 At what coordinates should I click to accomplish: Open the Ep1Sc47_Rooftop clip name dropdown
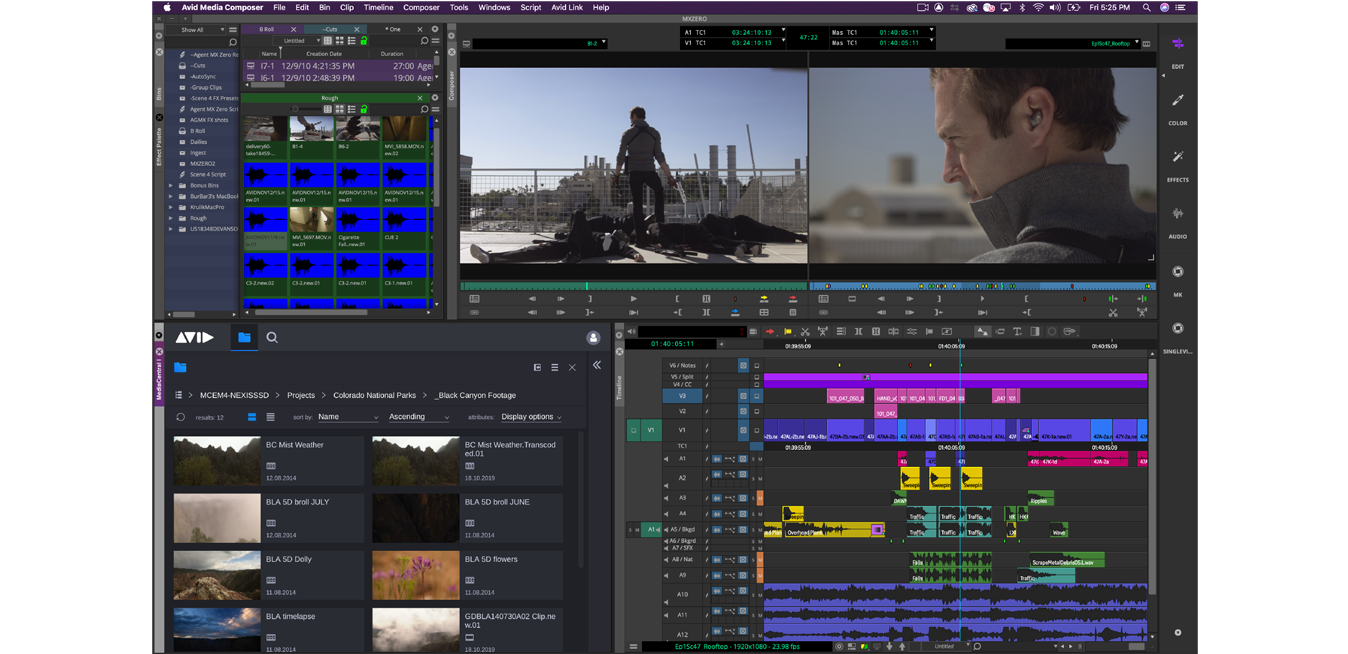(x=1137, y=44)
